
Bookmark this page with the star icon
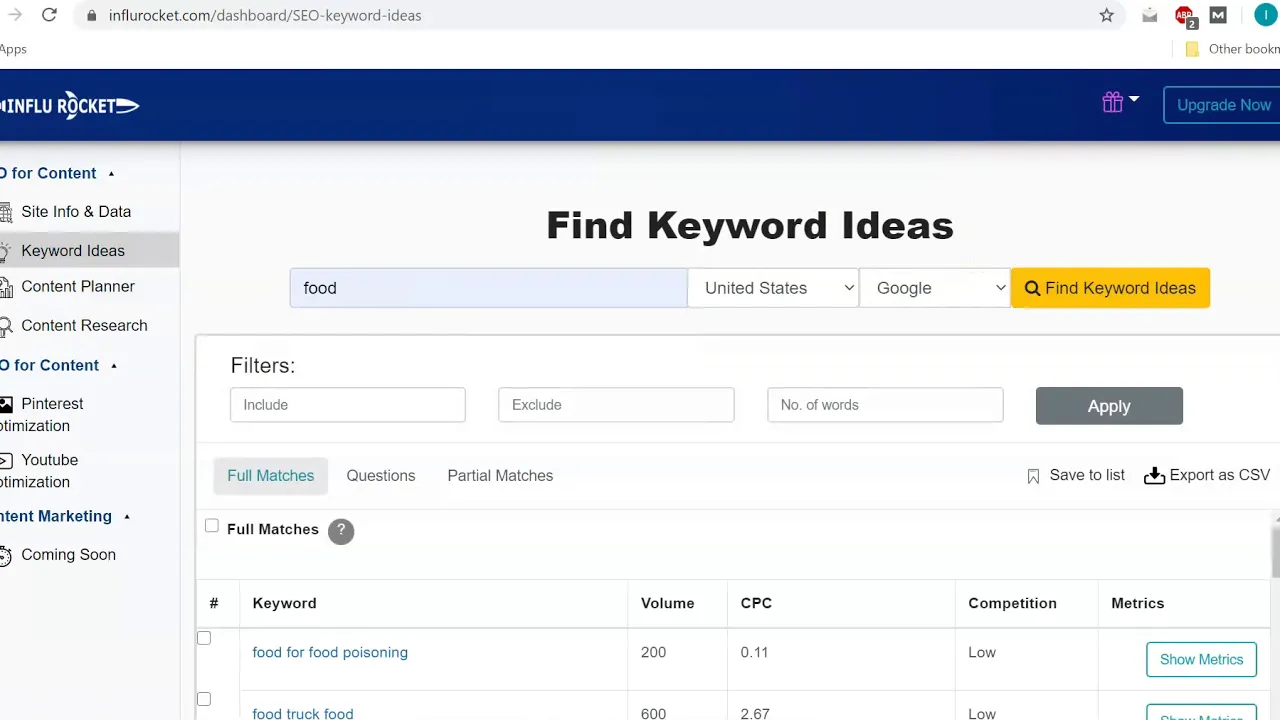click(1106, 15)
